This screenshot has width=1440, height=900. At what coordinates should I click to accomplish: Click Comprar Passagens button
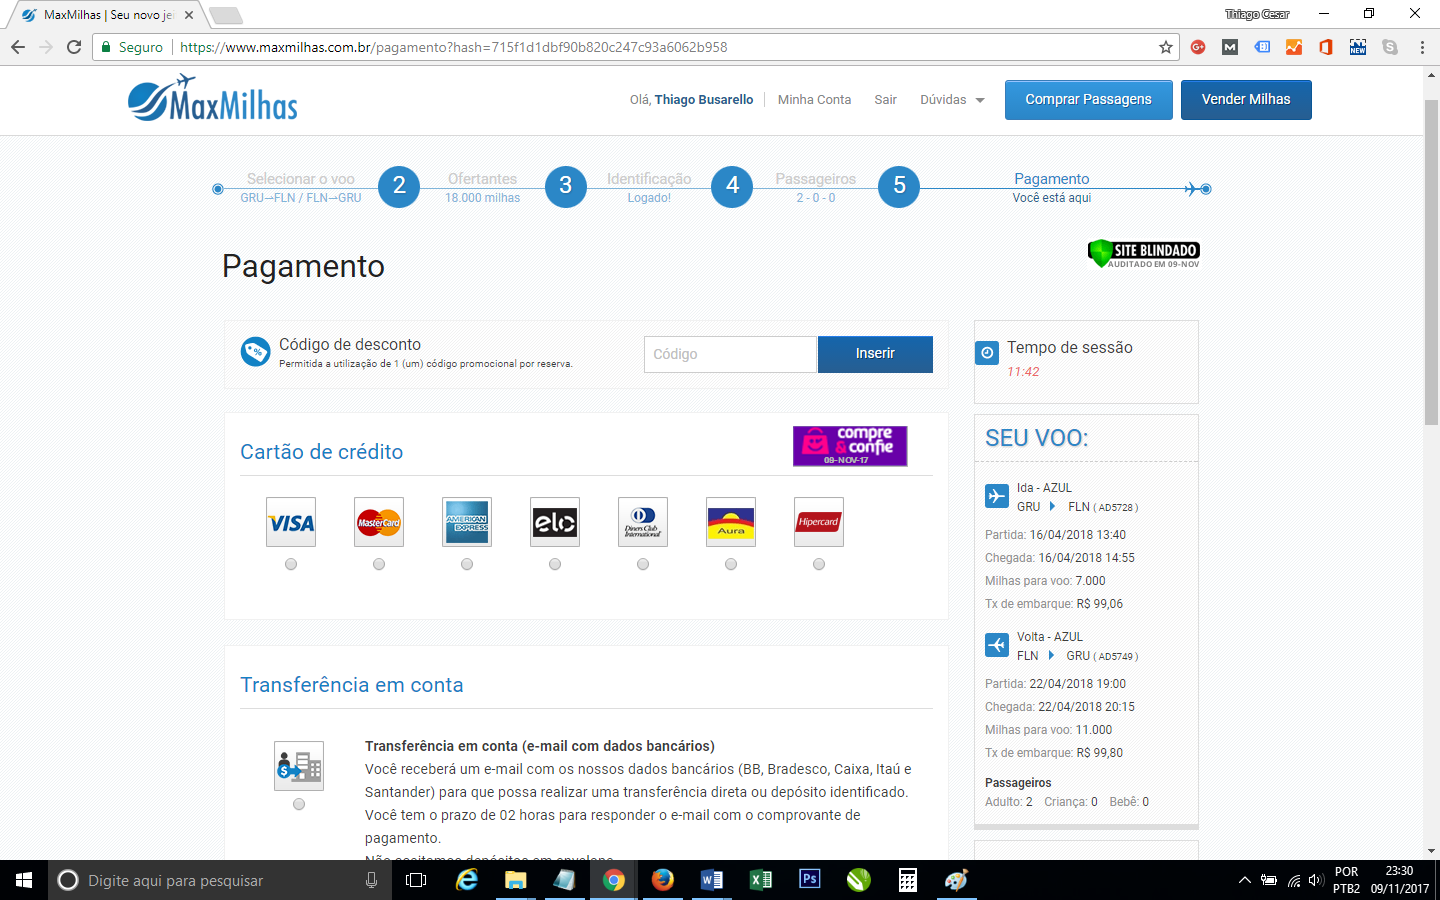pyautogui.click(x=1088, y=100)
